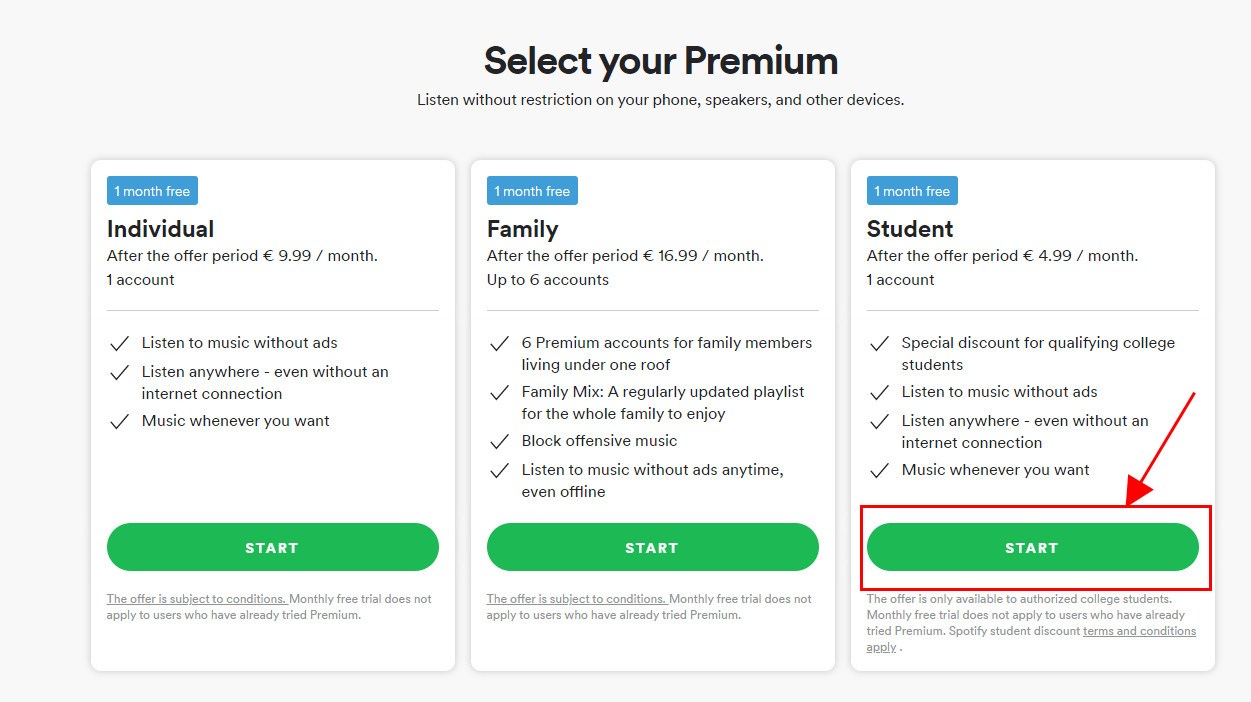
Task: Click the checkmark beside 'Listen to music without ads' Individual
Action: click(x=120, y=342)
